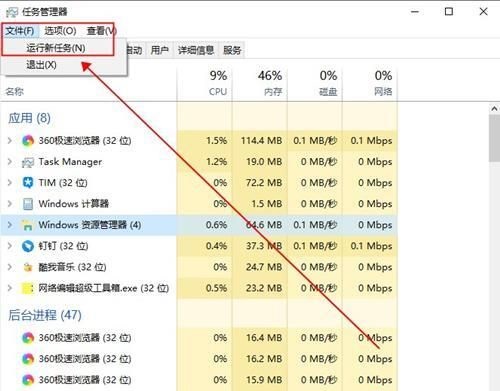Maximize the 任务管理器 window
The height and width of the screenshot is (391, 500).
449,12
